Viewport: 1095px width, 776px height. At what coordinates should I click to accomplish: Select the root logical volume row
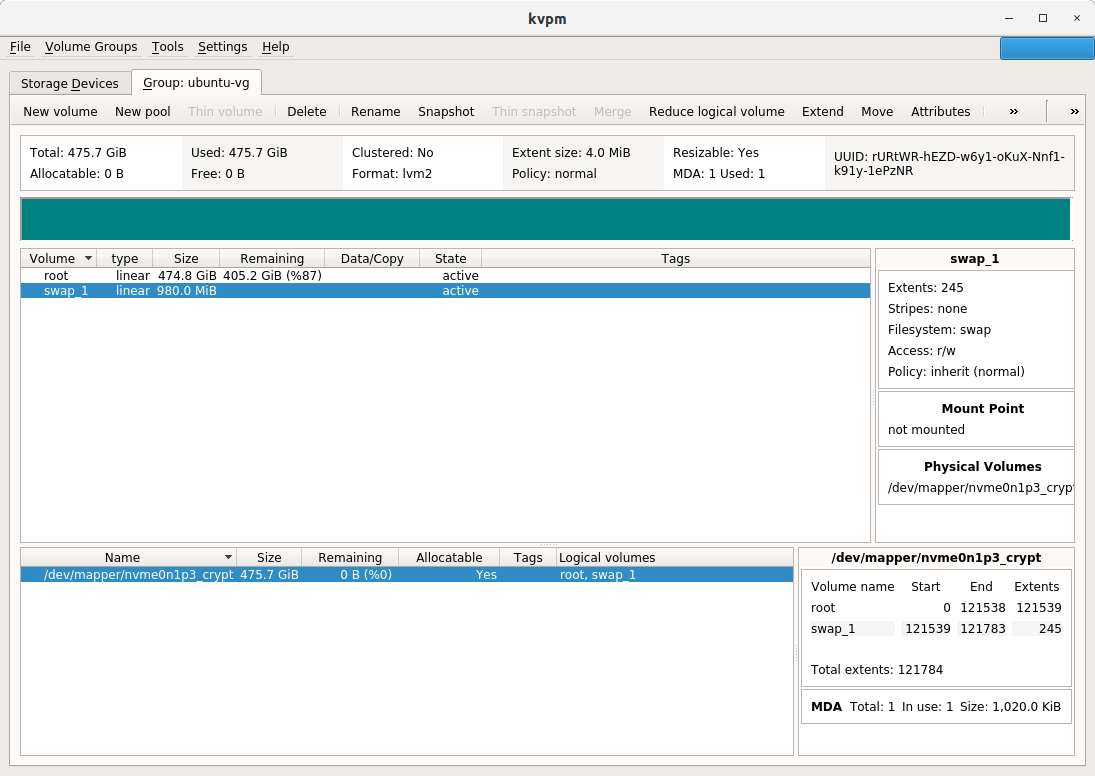click(x=56, y=275)
